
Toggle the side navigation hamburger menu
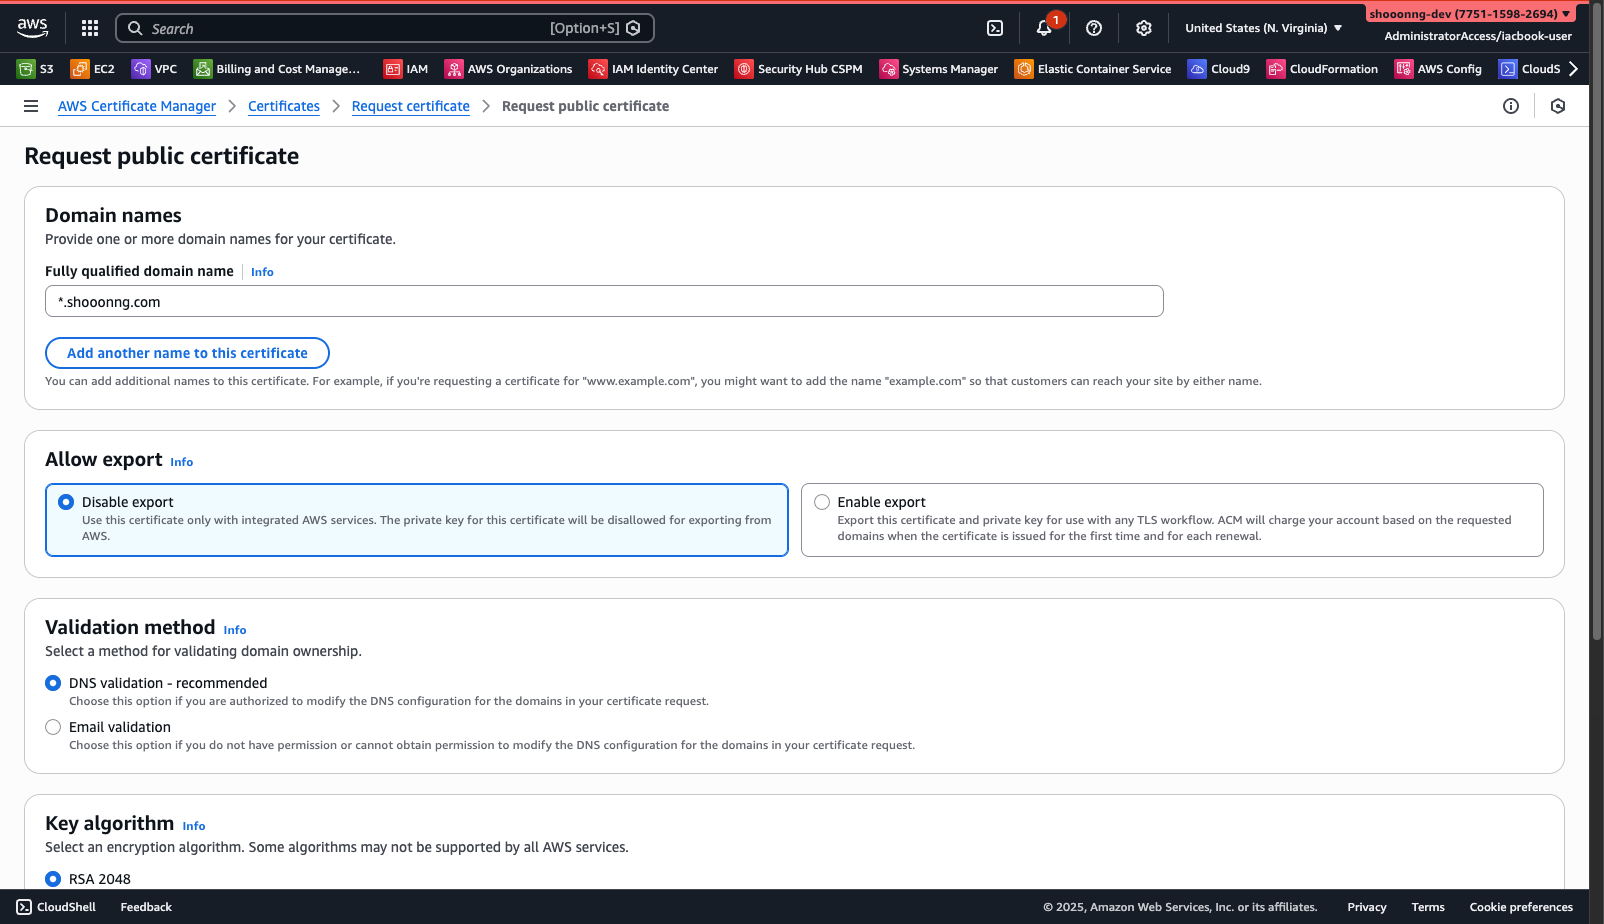click(31, 106)
